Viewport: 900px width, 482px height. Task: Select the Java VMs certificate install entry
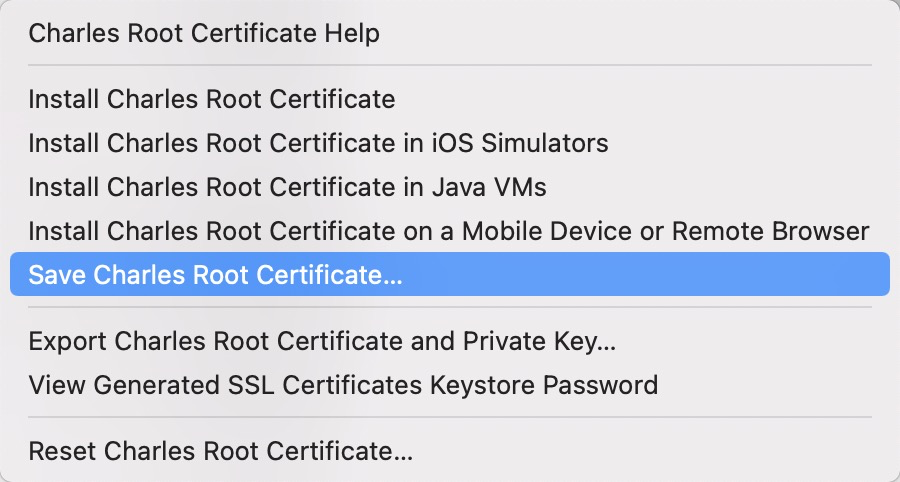(x=287, y=187)
